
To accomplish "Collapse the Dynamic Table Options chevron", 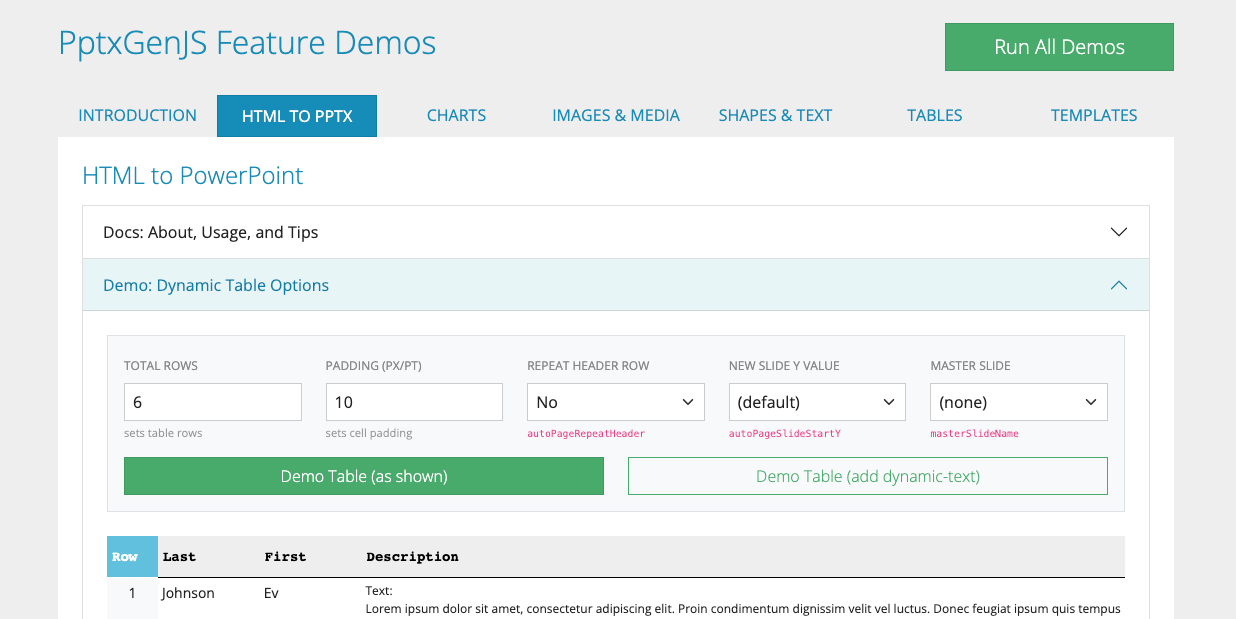I will click(1118, 285).
